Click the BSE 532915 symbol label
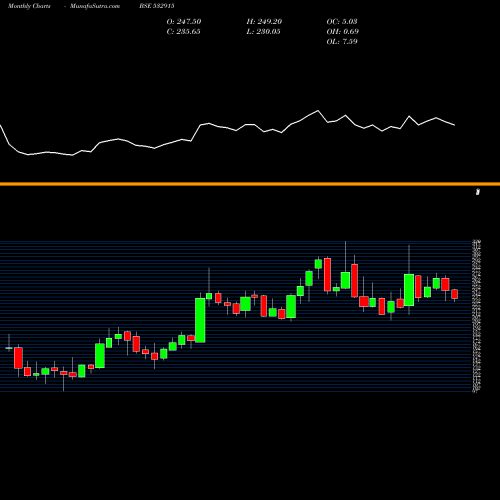The height and width of the screenshot is (500, 500). pyautogui.click(x=157, y=6)
